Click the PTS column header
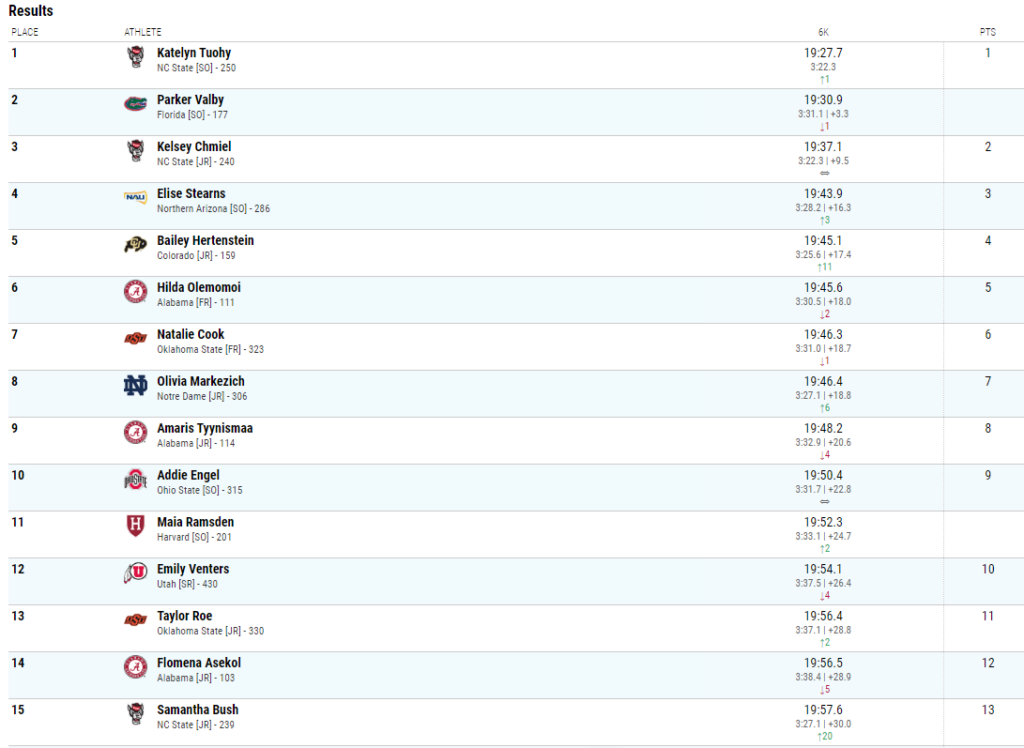Viewport: 1024px width, 748px height. pyautogui.click(x=987, y=32)
